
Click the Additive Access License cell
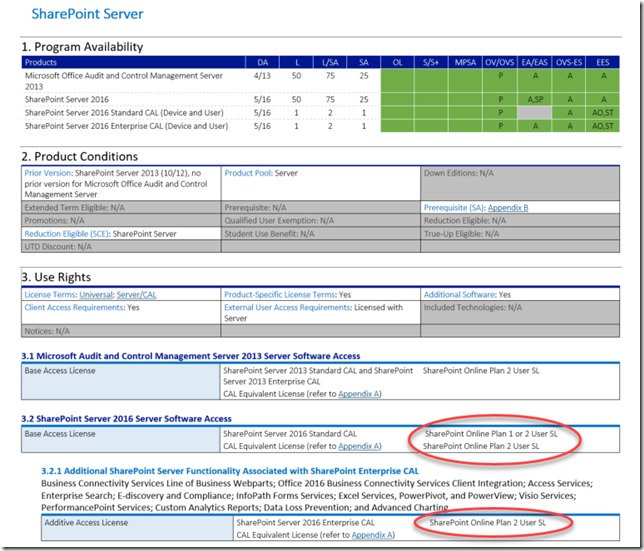pos(138,528)
